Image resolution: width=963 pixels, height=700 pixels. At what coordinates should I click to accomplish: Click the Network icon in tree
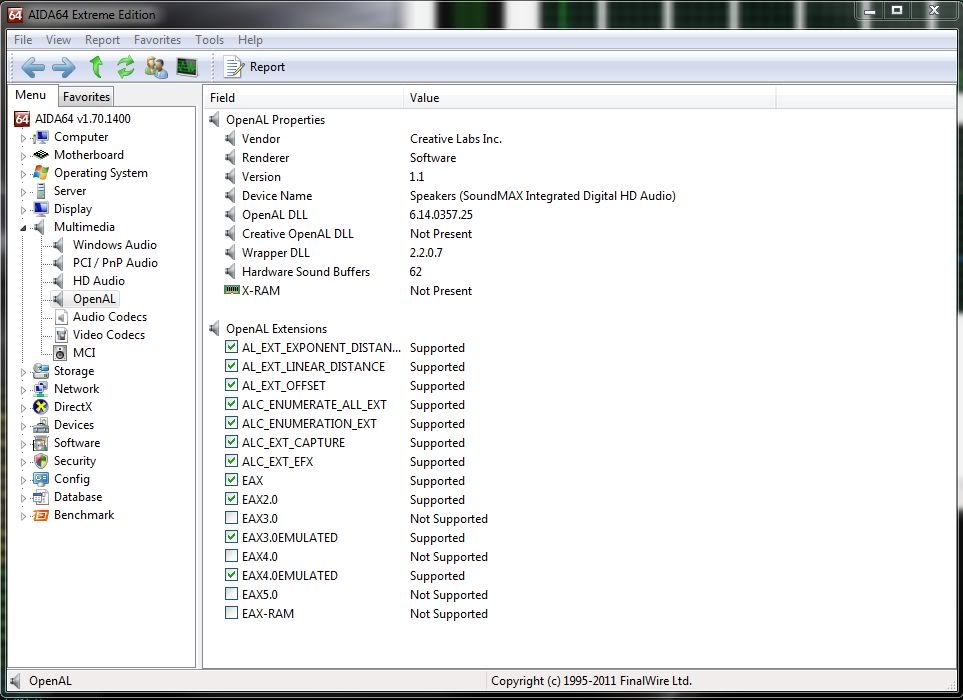[x=41, y=389]
